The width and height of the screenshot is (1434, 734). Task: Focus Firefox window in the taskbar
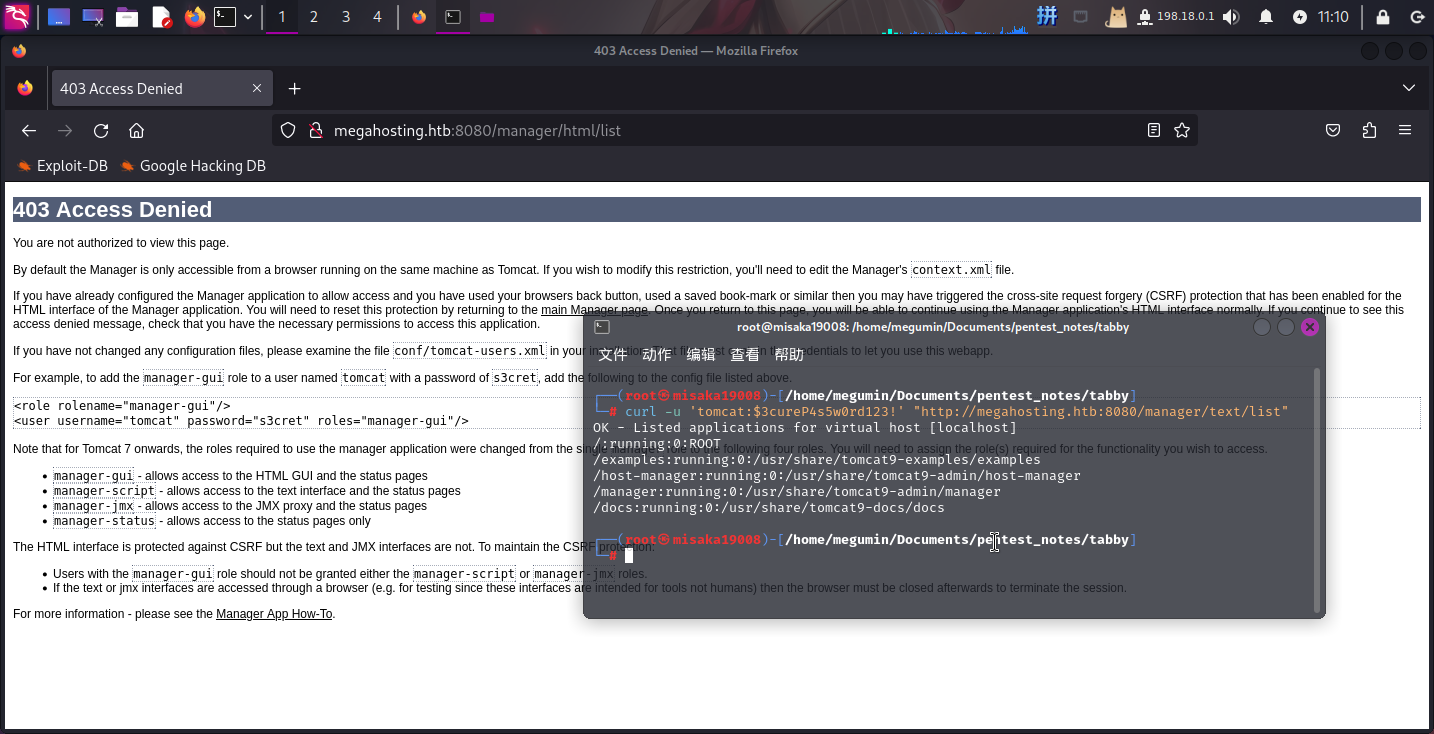(x=418, y=17)
